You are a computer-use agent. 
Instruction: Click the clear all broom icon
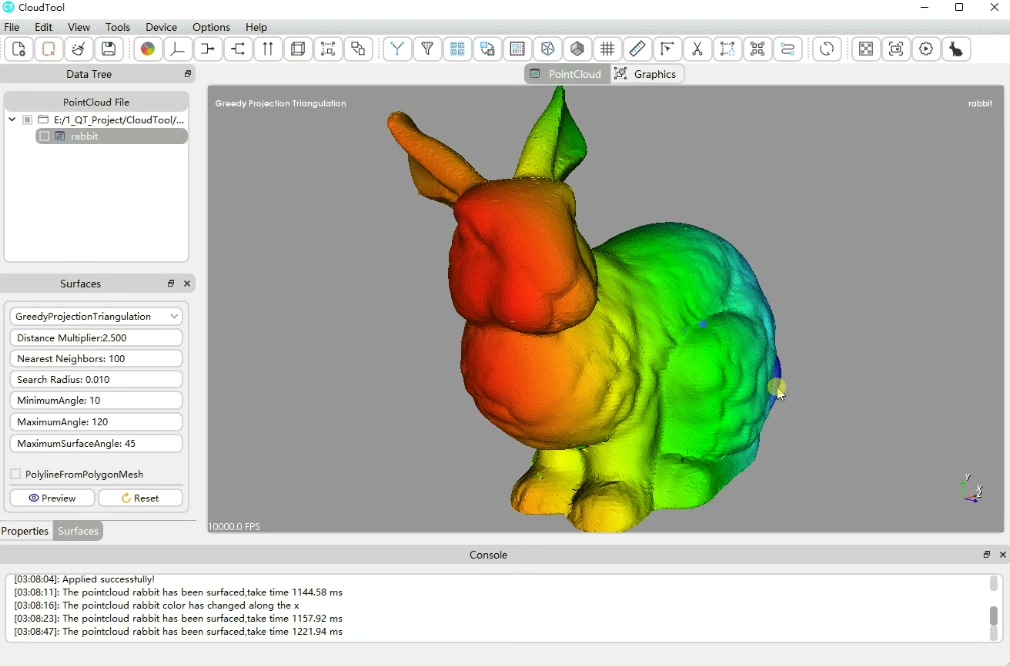pos(79,49)
